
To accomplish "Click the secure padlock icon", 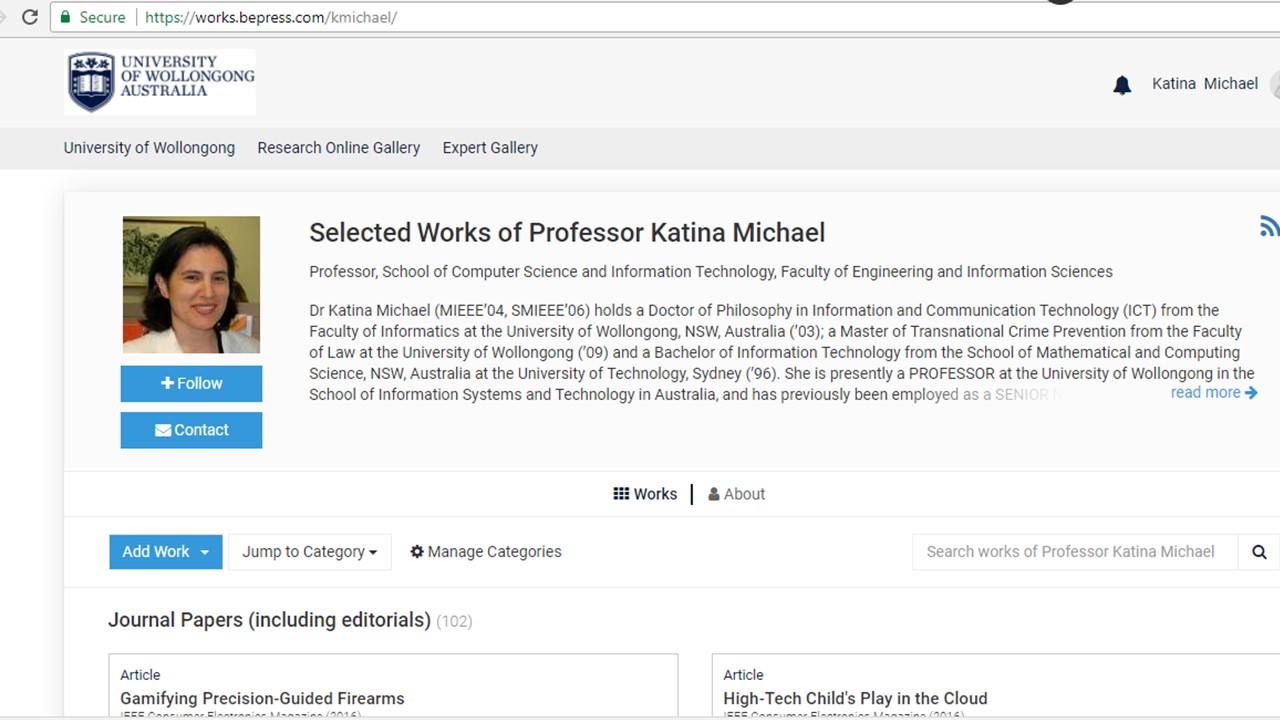I will click(x=66, y=17).
